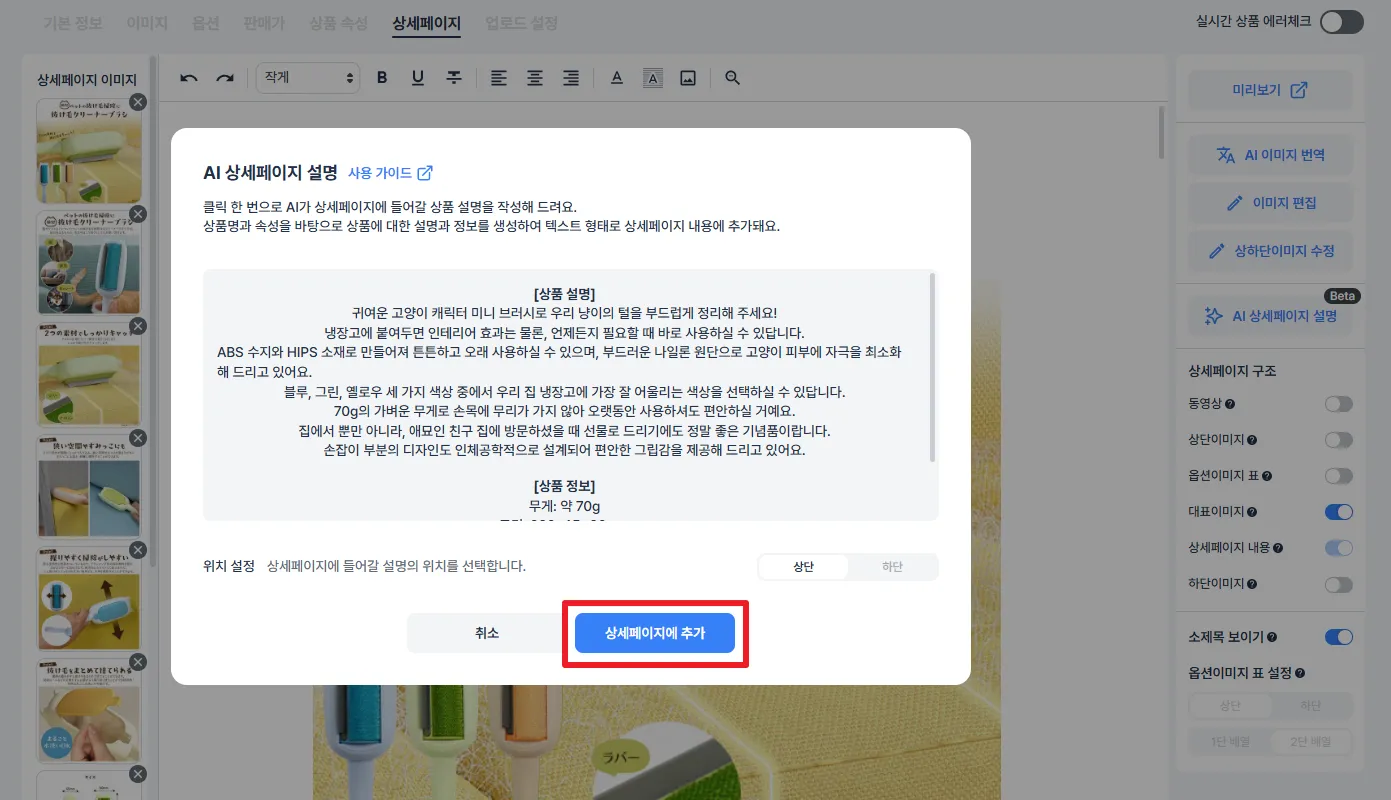Choose 2단 배열 layout option
The width and height of the screenshot is (1391, 800).
pos(1311,742)
